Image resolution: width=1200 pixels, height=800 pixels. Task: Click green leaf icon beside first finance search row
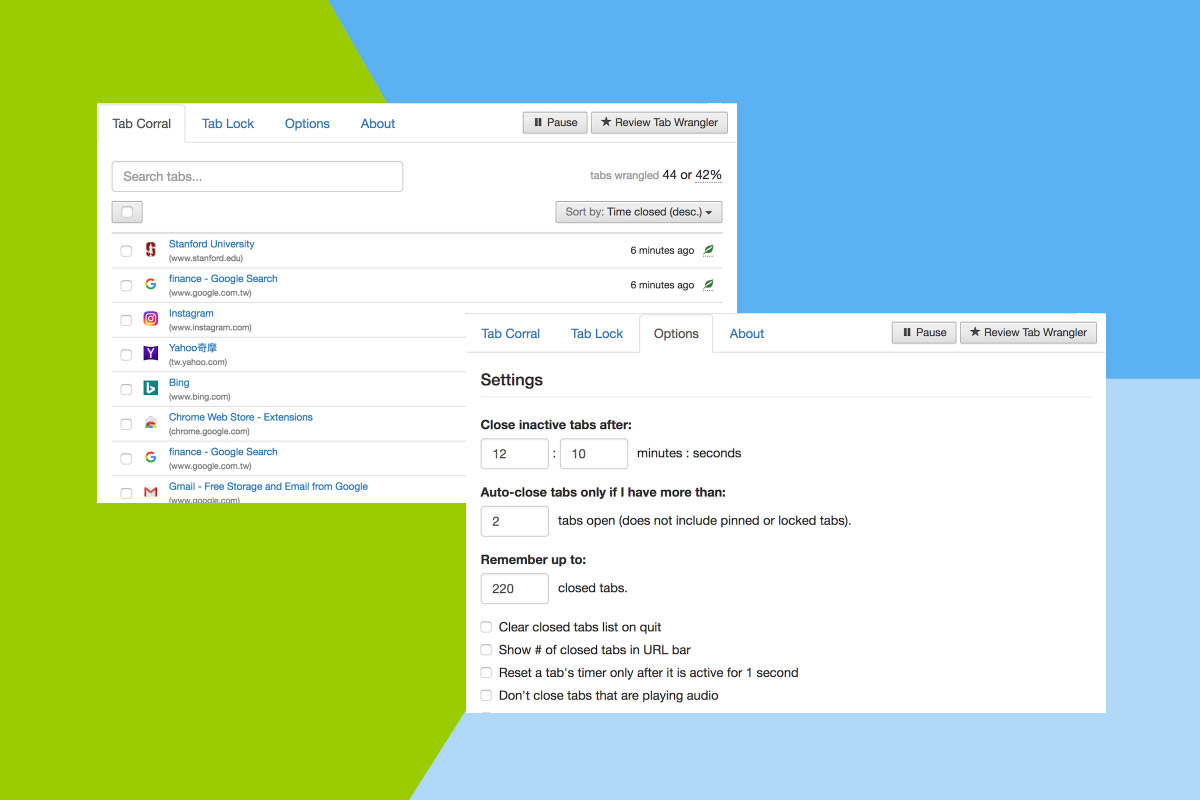pos(708,285)
